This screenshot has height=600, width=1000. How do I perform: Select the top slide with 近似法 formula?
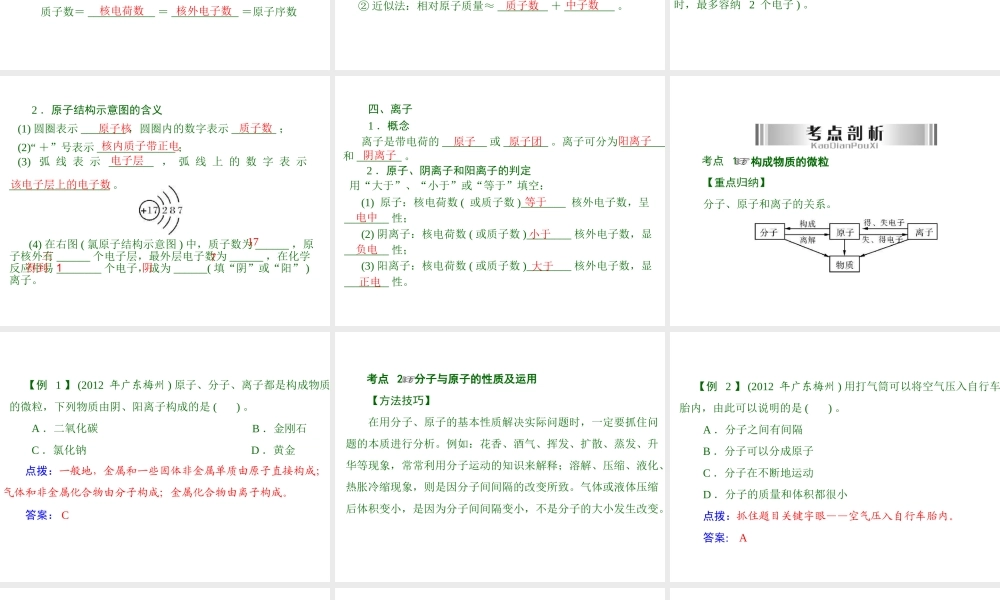(500, 34)
